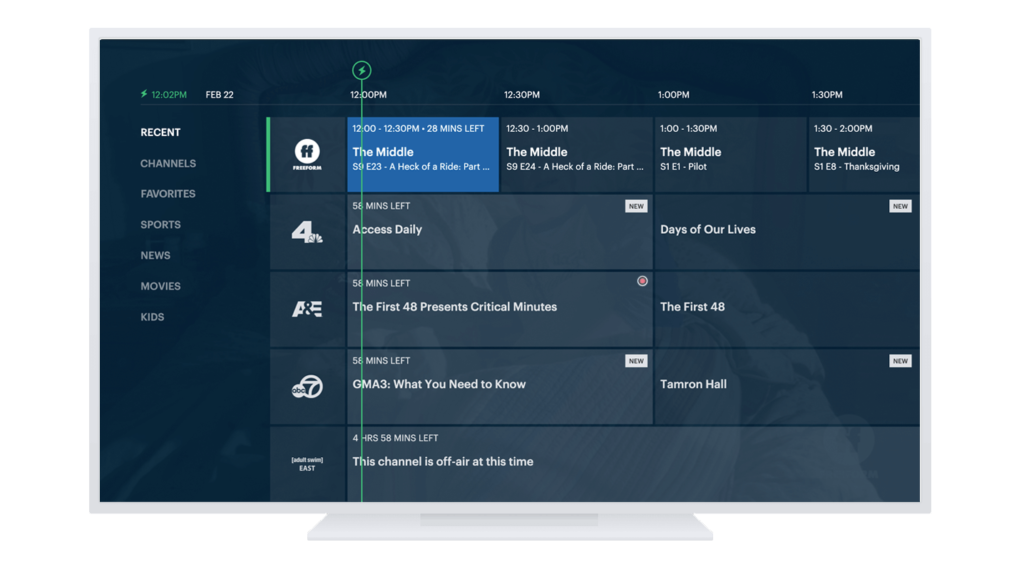Open Tamron Hall program tile
Image resolution: width=1024 pixels, height=567 pixels.
786,387
